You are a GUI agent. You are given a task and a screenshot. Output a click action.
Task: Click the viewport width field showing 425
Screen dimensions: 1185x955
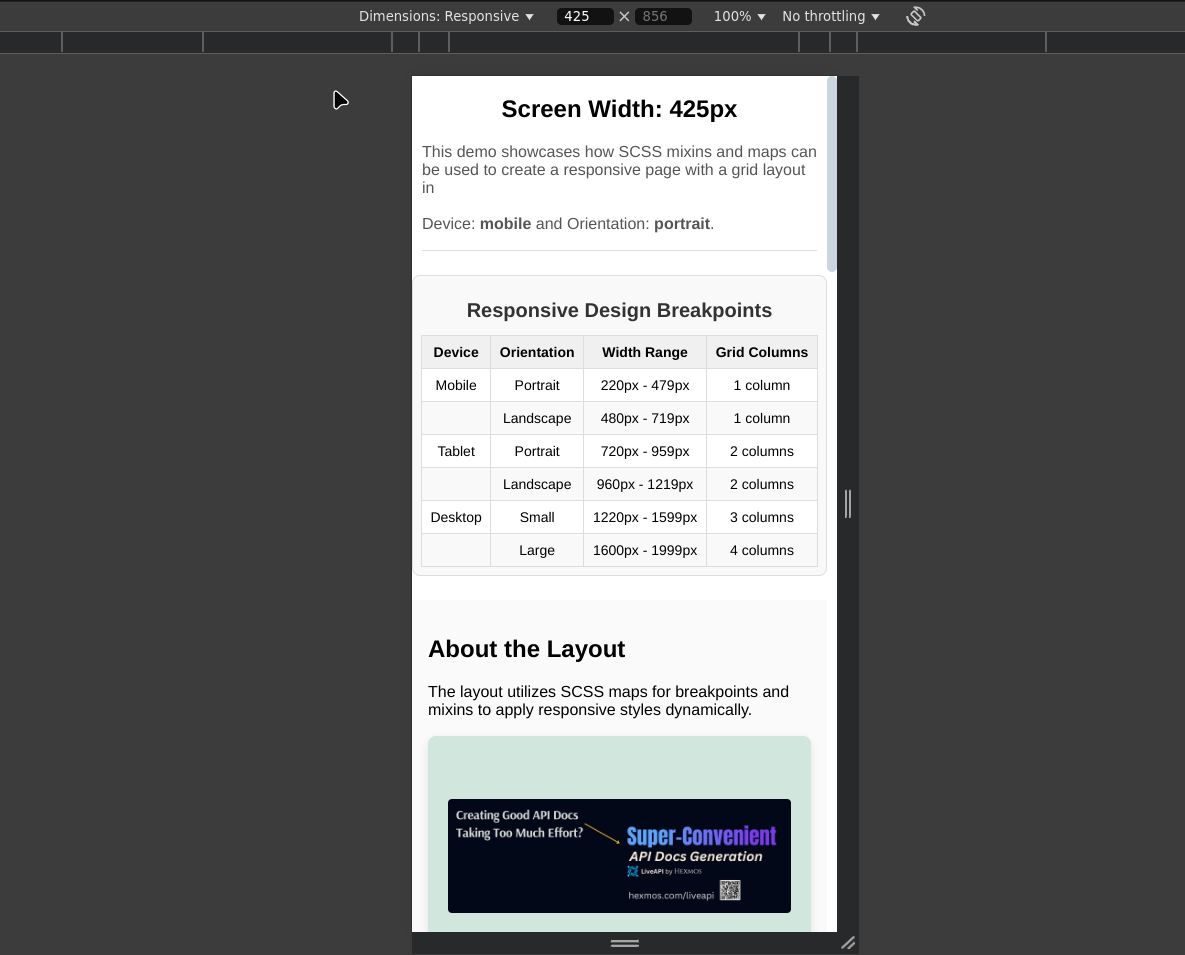click(x=585, y=16)
